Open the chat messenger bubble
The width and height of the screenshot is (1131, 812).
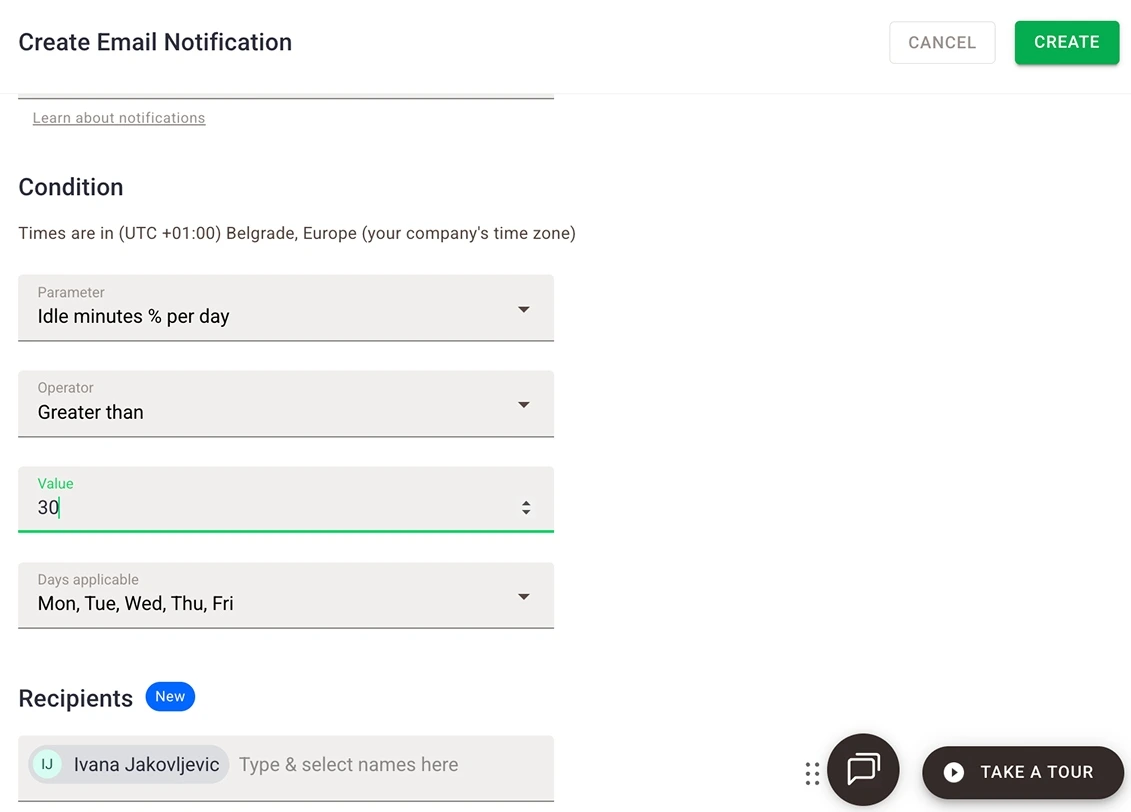pos(862,770)
